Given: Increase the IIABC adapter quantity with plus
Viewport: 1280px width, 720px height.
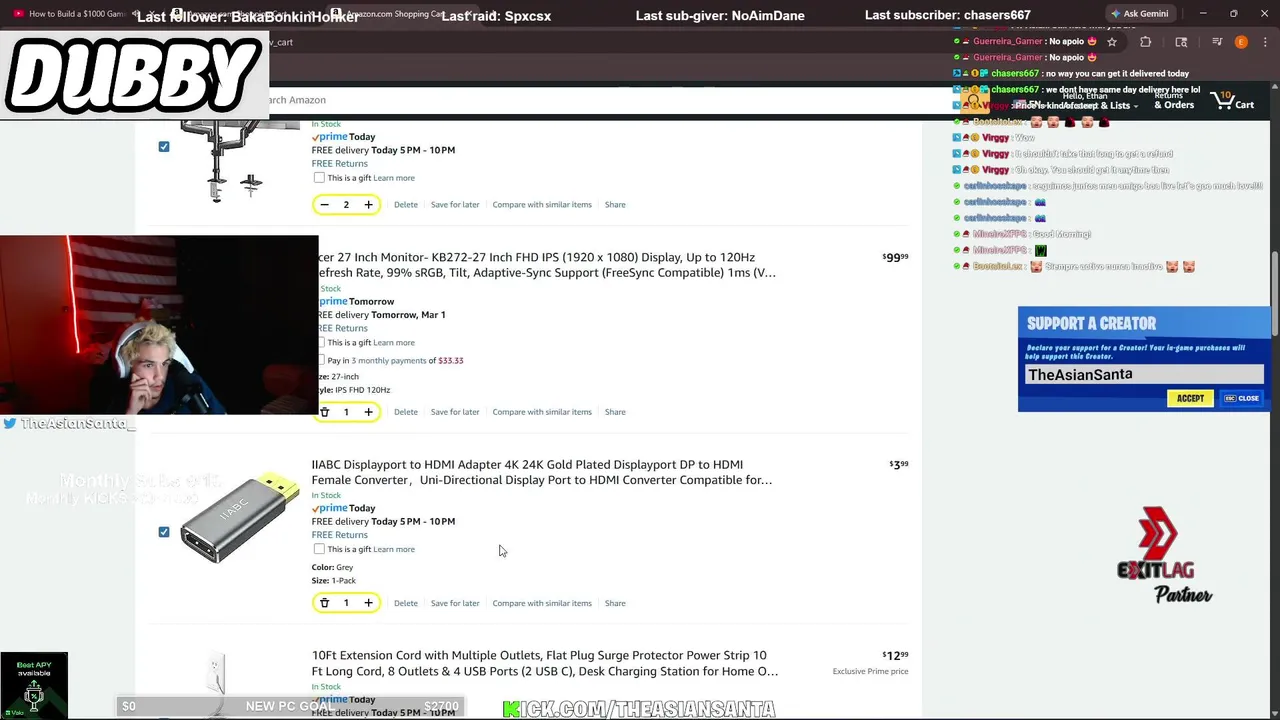Looking at the screenshot, I should tap(368, 603).
